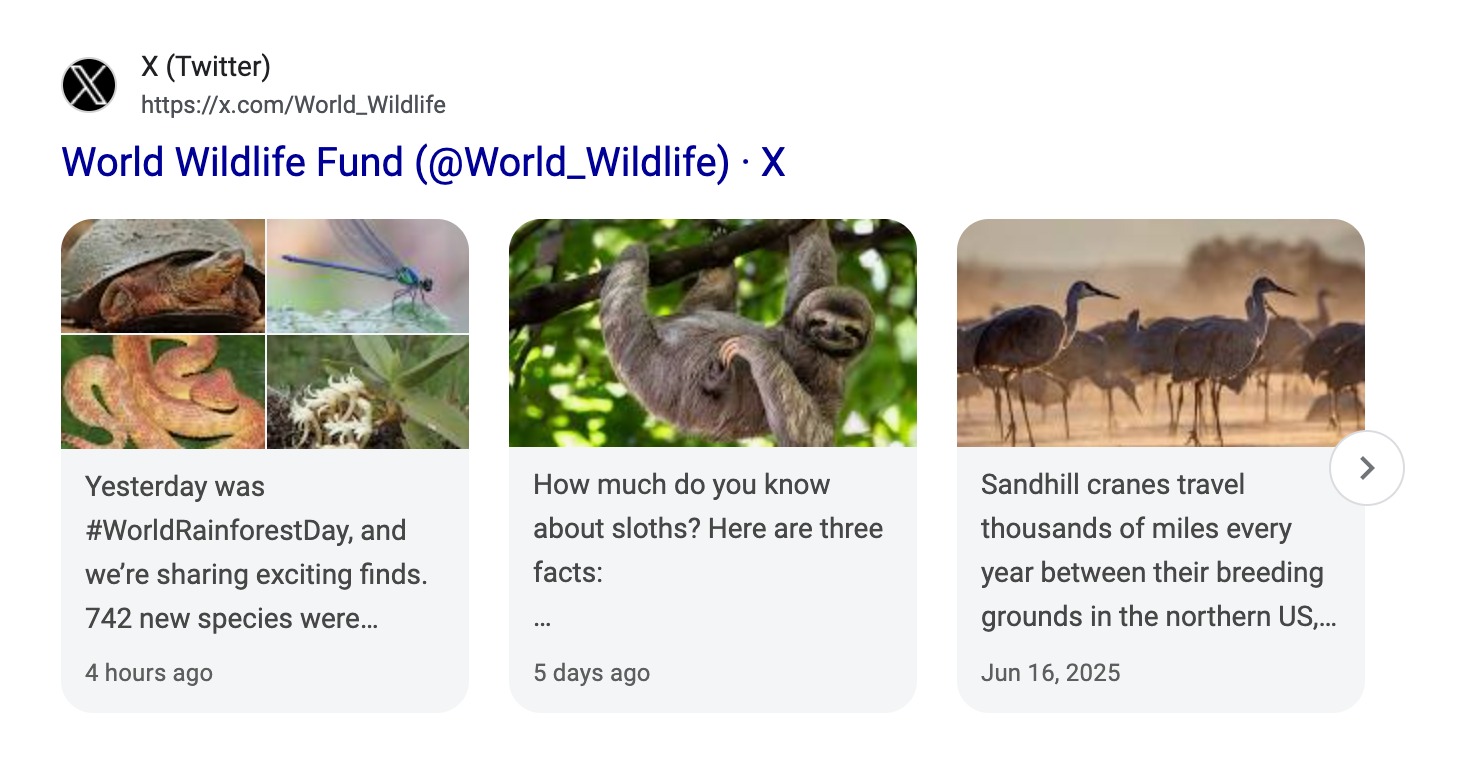The width and height of the screenshot is (1476, 770).
Task: Open the sandhill cranes migration post
Action: [x=1160, y=550]
